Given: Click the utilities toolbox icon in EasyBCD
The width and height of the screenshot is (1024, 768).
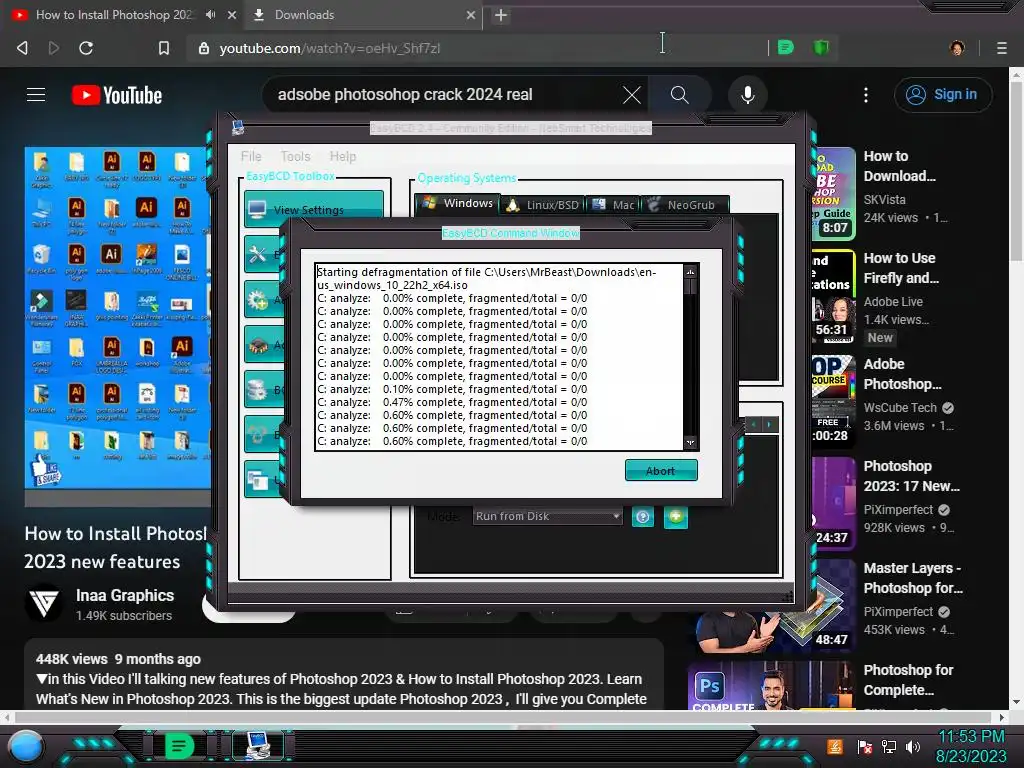Looking at the screenshot, I should pyautogui.click(x=257, y=480).
